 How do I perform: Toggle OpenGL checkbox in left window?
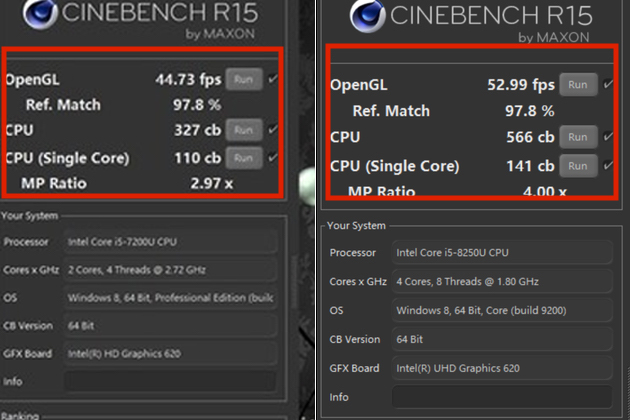(x=273, y=79)
